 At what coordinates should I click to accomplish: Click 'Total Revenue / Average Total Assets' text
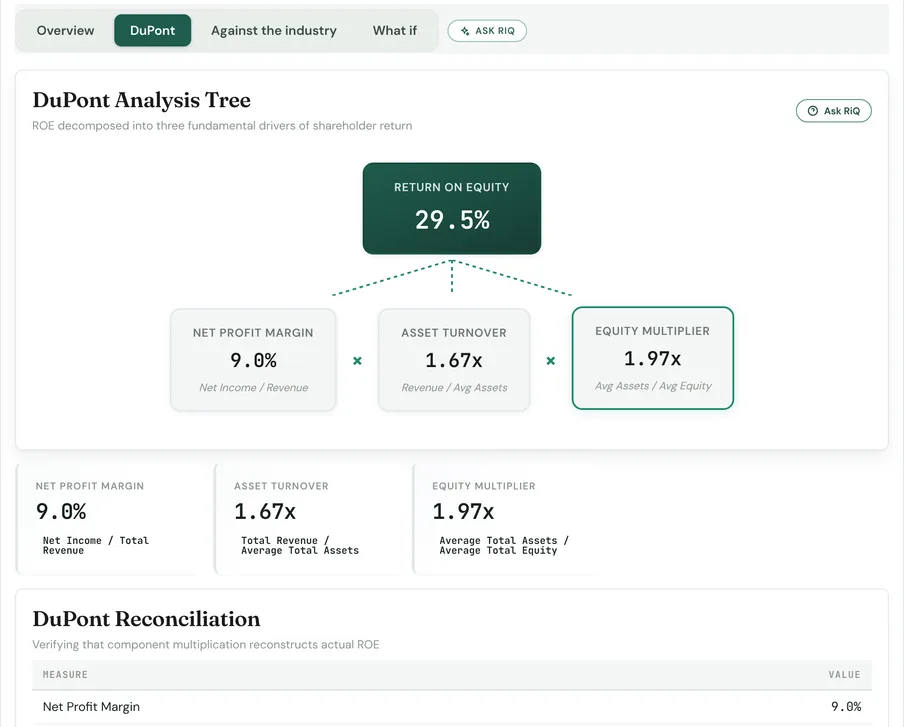coord(300,545)
